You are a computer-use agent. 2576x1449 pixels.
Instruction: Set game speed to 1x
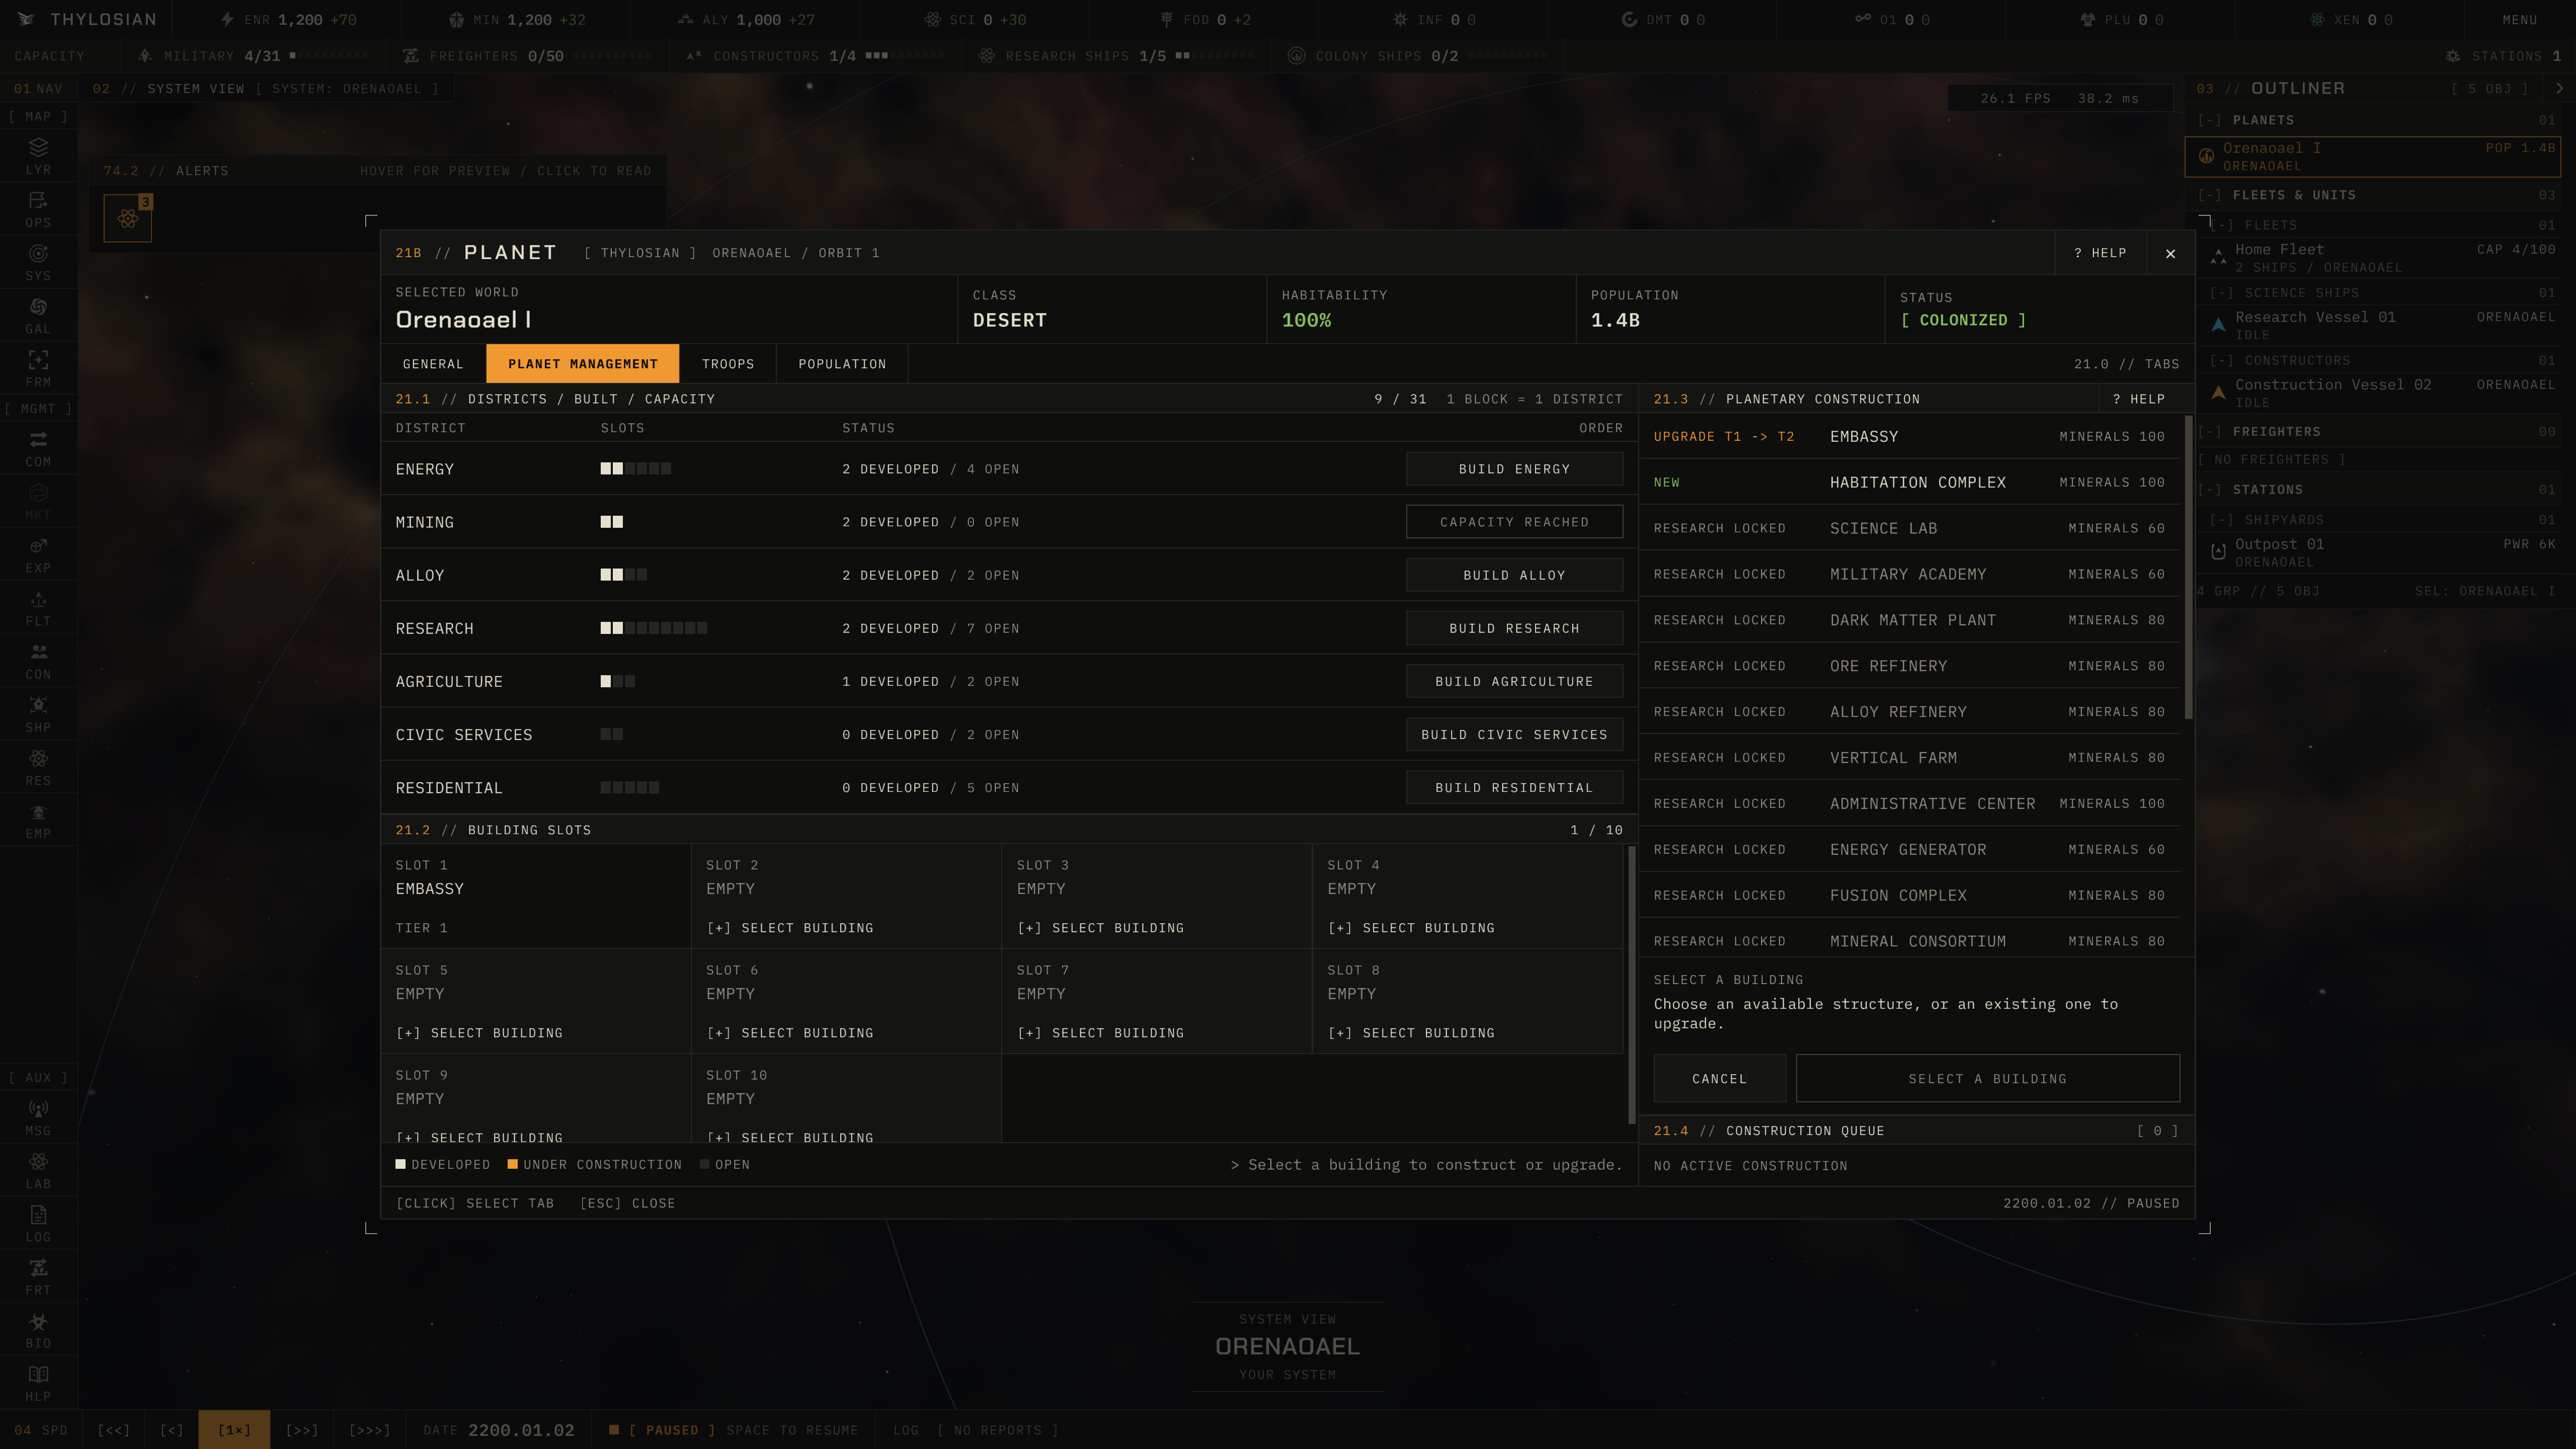[234, 1430]
